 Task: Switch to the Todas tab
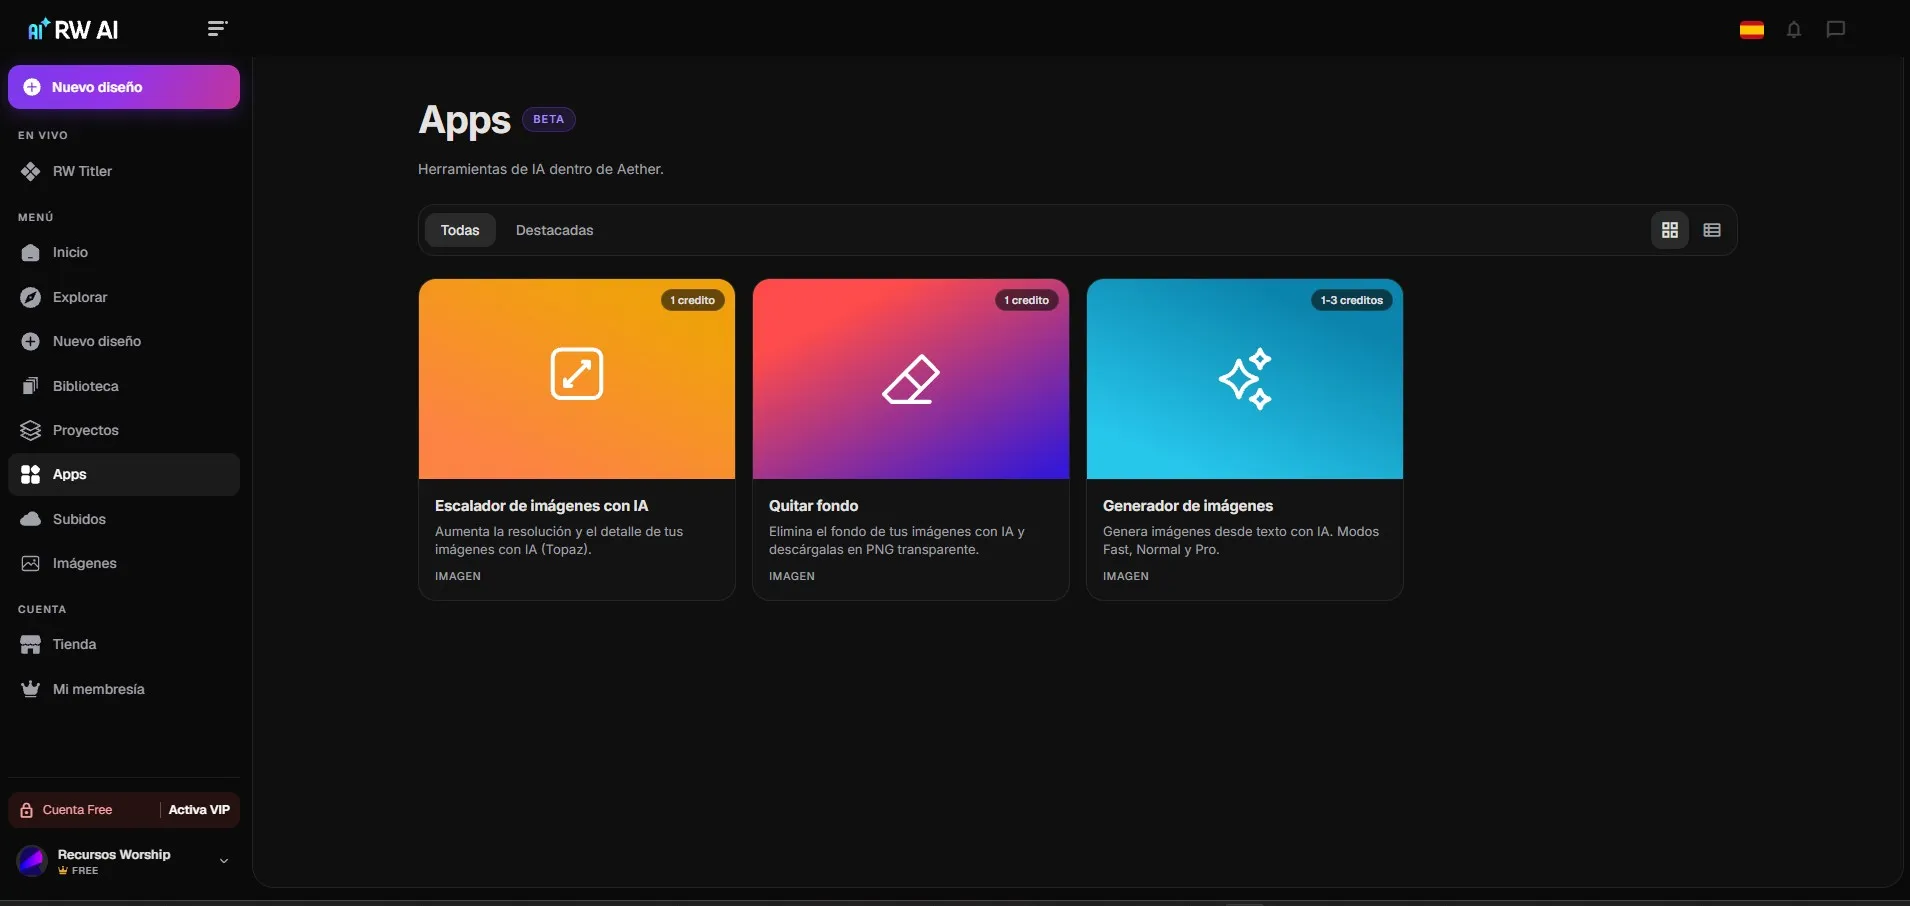pos(460,230)
